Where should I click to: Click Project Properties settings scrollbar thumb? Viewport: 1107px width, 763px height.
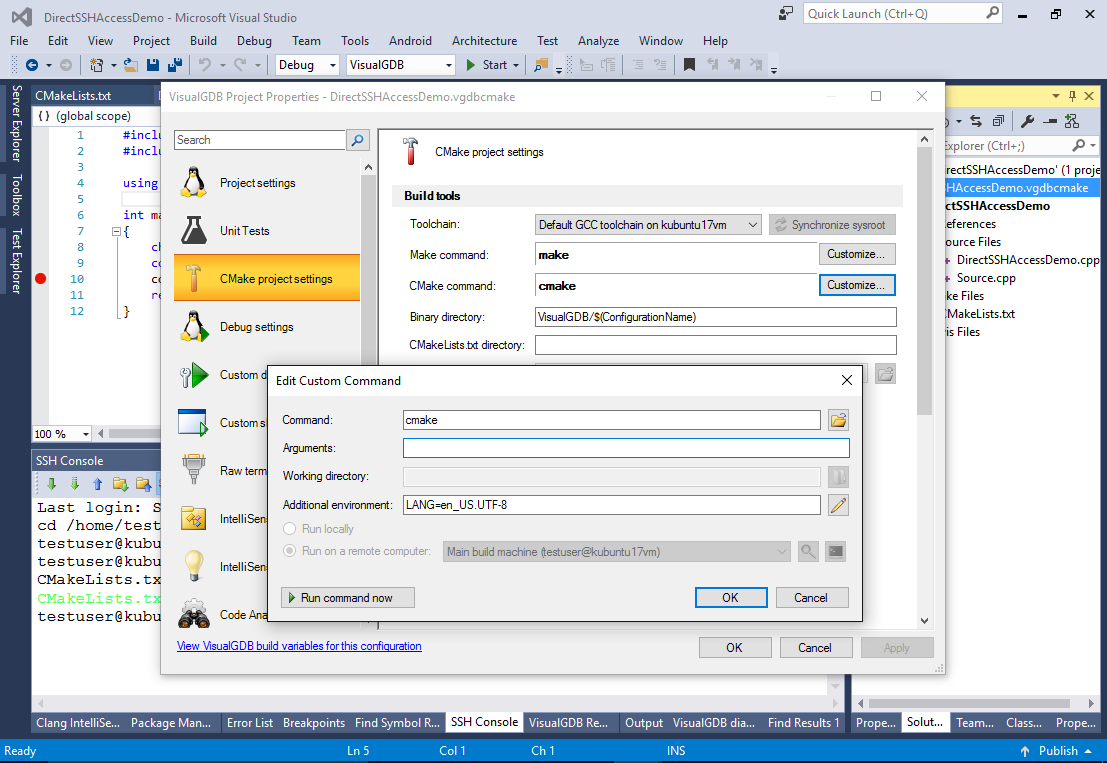click(924, 282)
